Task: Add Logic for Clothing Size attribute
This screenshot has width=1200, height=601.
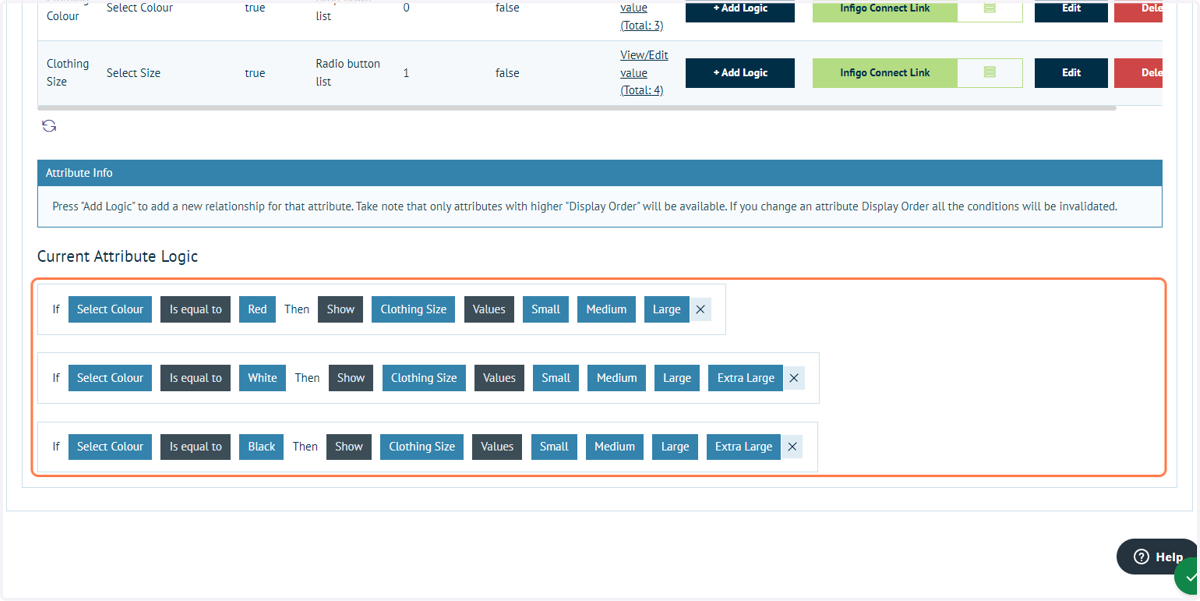Action: point(740,72)
